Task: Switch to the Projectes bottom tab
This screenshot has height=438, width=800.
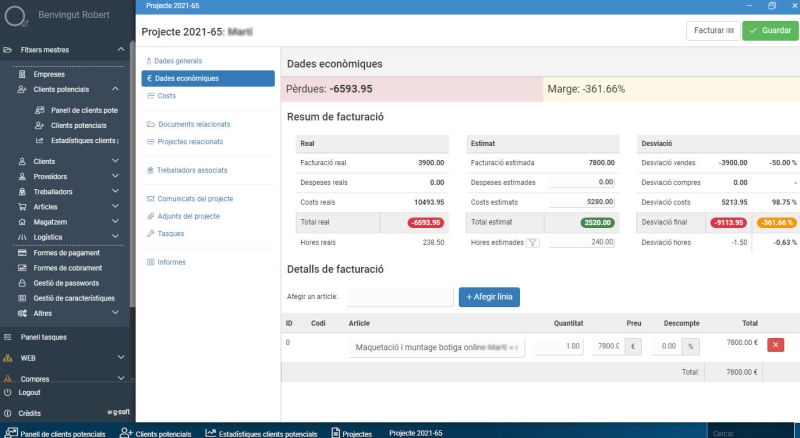Action: coord(351,433)
